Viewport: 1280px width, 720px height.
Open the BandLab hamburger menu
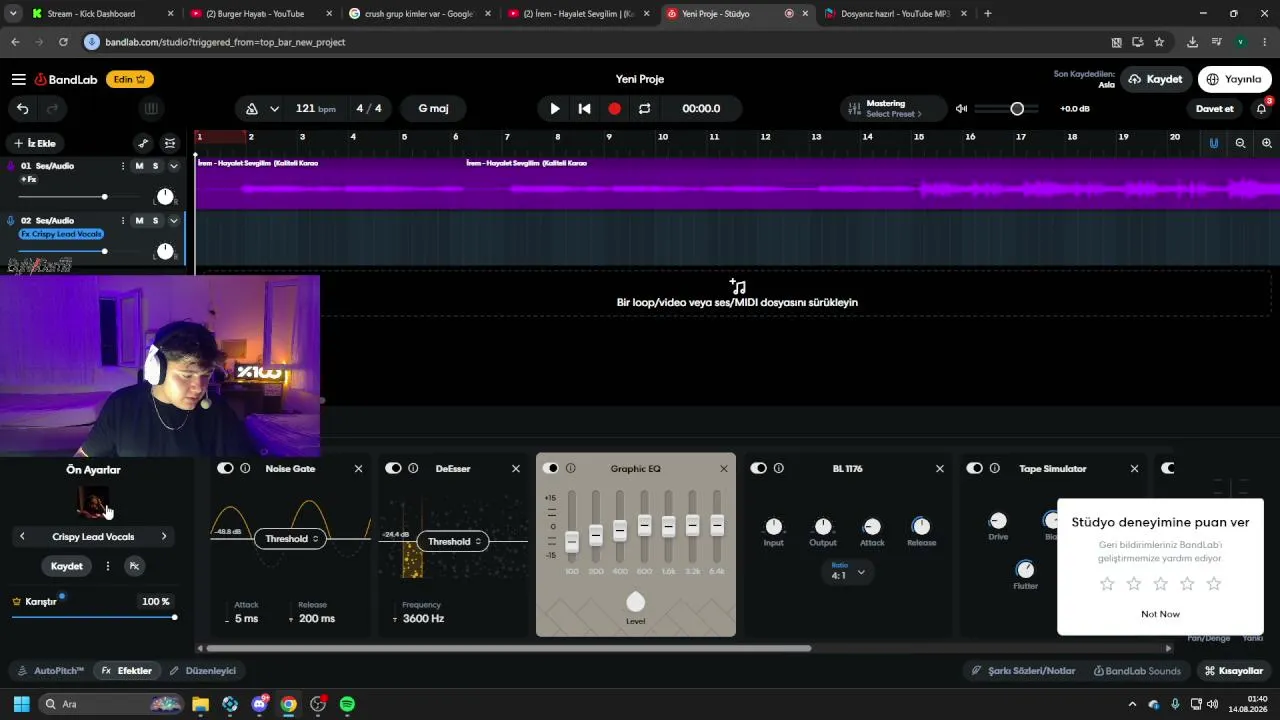pos(19,79)
